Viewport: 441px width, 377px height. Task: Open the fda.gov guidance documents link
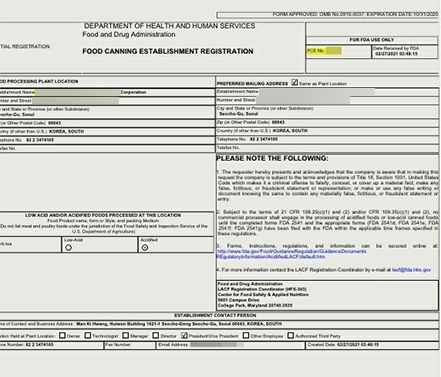click(x=292, y=251)
